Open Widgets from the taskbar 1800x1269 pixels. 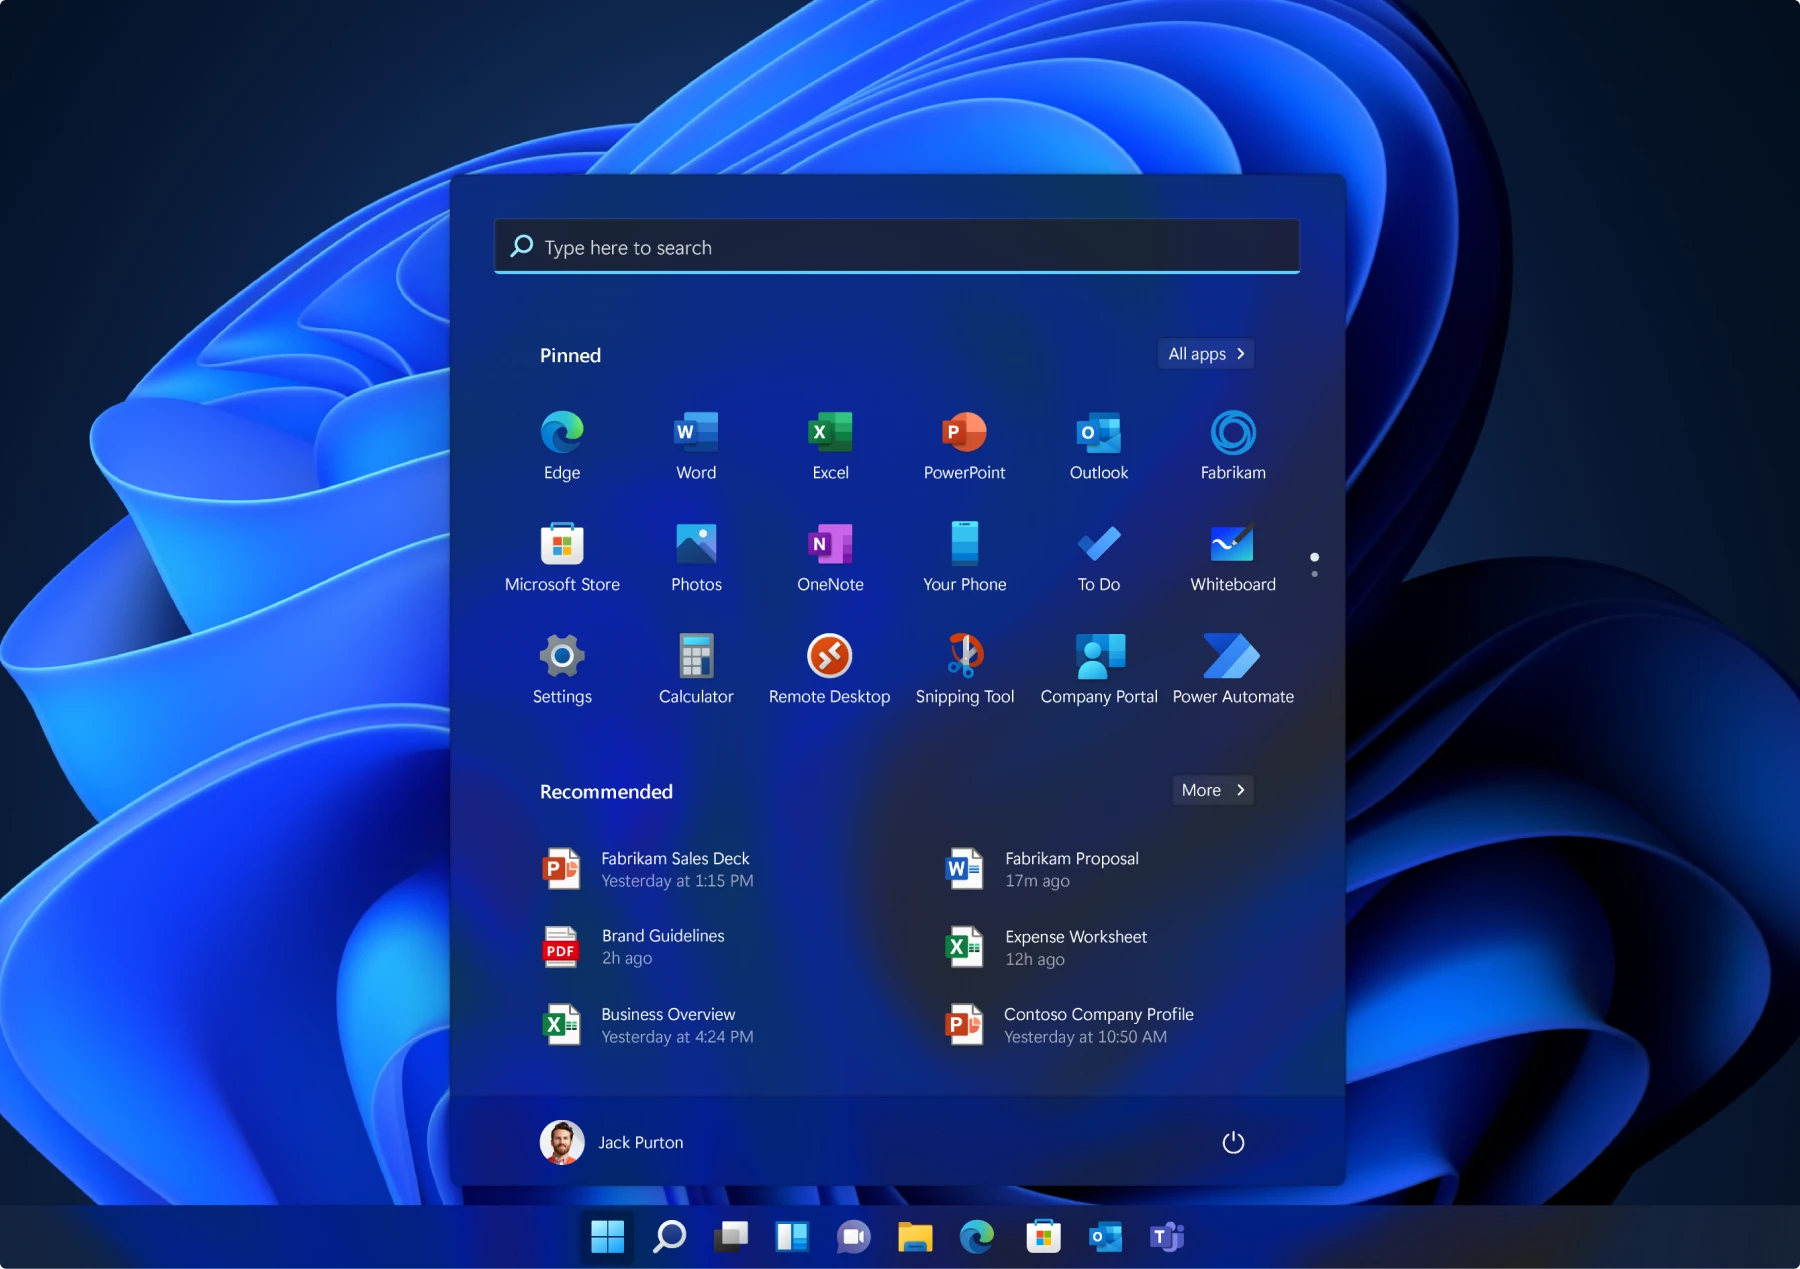click(x=792, y=1237)
